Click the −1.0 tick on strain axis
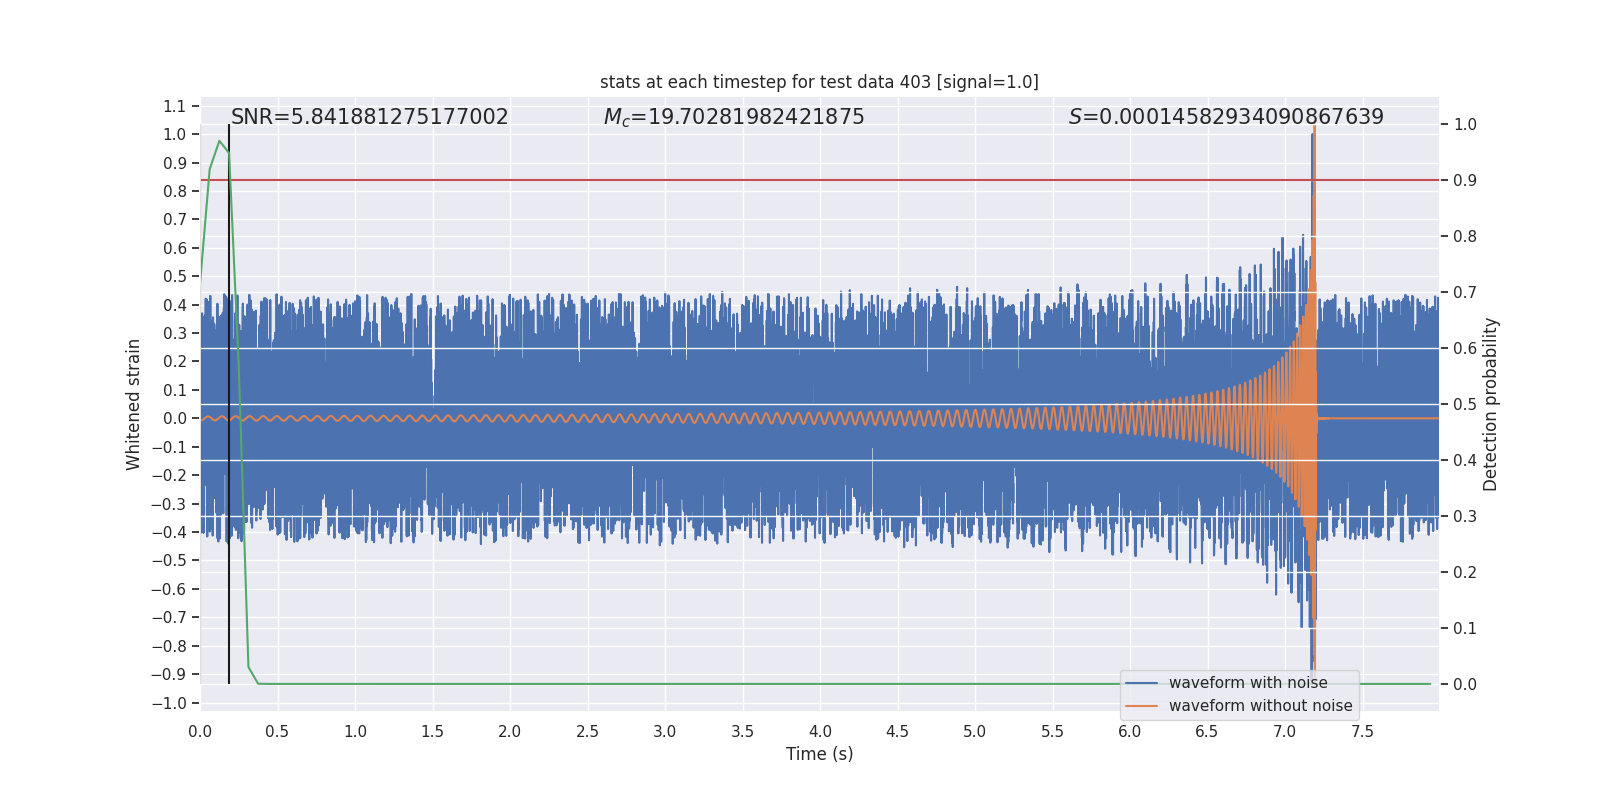1600x800 pixels. coord(170,703)
